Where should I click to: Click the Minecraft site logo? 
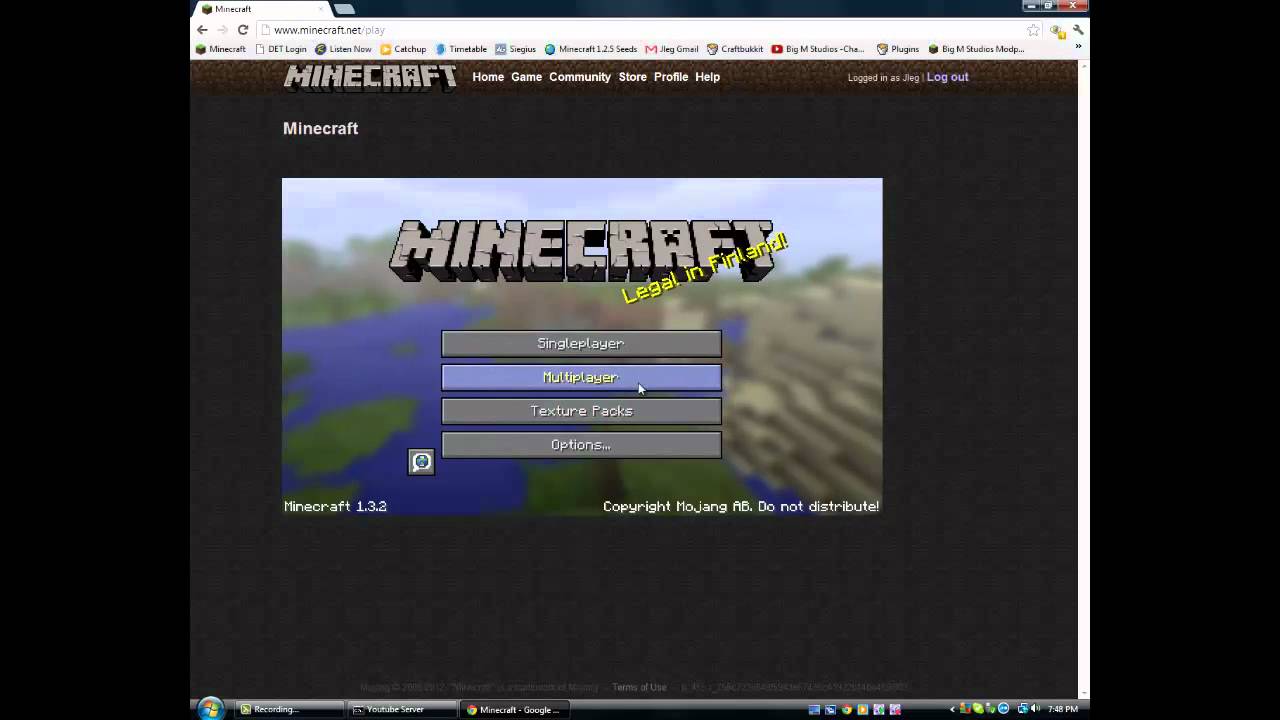370,77
